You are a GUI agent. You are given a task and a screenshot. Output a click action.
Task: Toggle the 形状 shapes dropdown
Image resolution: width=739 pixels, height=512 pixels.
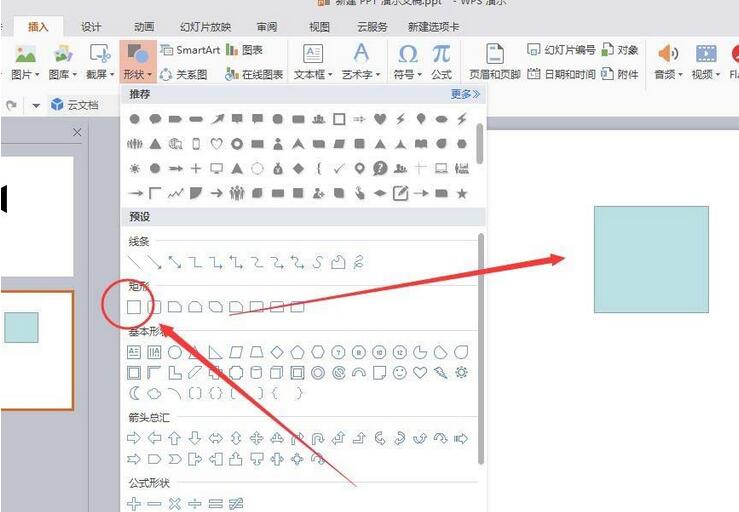138,62
